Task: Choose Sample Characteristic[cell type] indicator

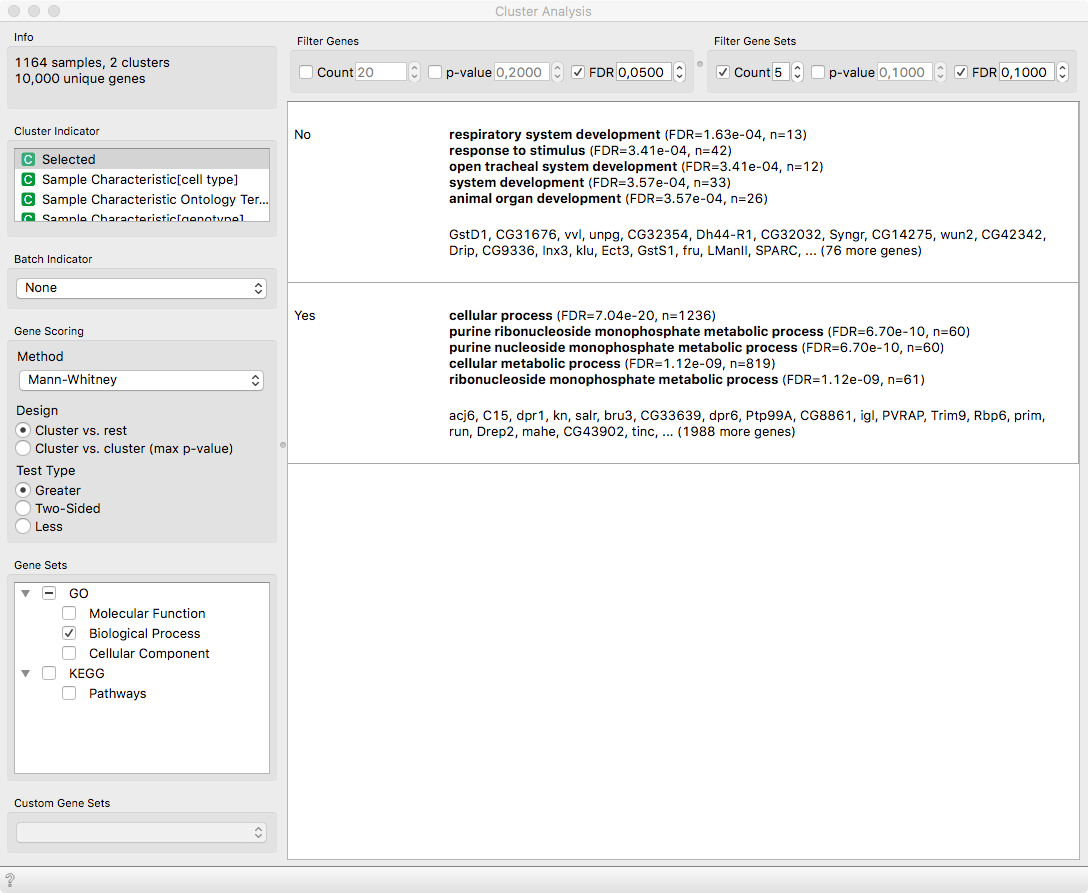Action: point(142,179)
